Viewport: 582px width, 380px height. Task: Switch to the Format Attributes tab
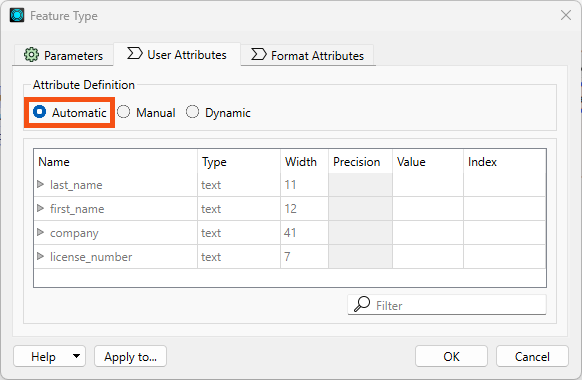click(308, 55)
